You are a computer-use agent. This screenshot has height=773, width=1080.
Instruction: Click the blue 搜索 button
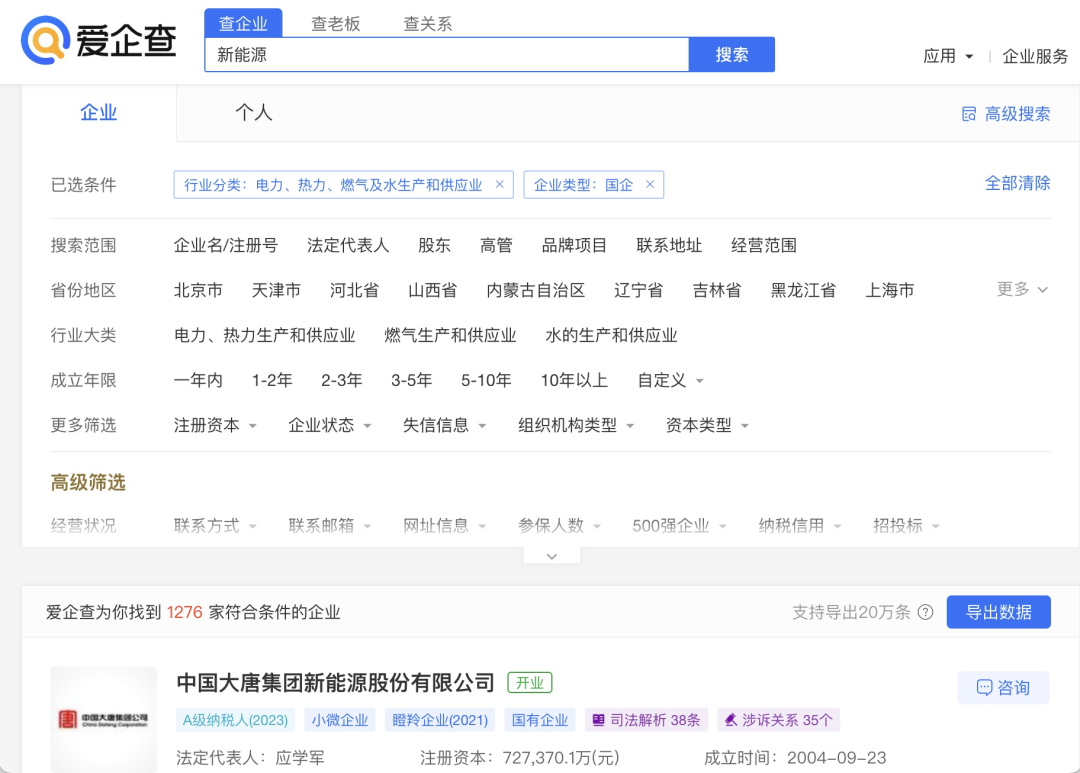731,55
